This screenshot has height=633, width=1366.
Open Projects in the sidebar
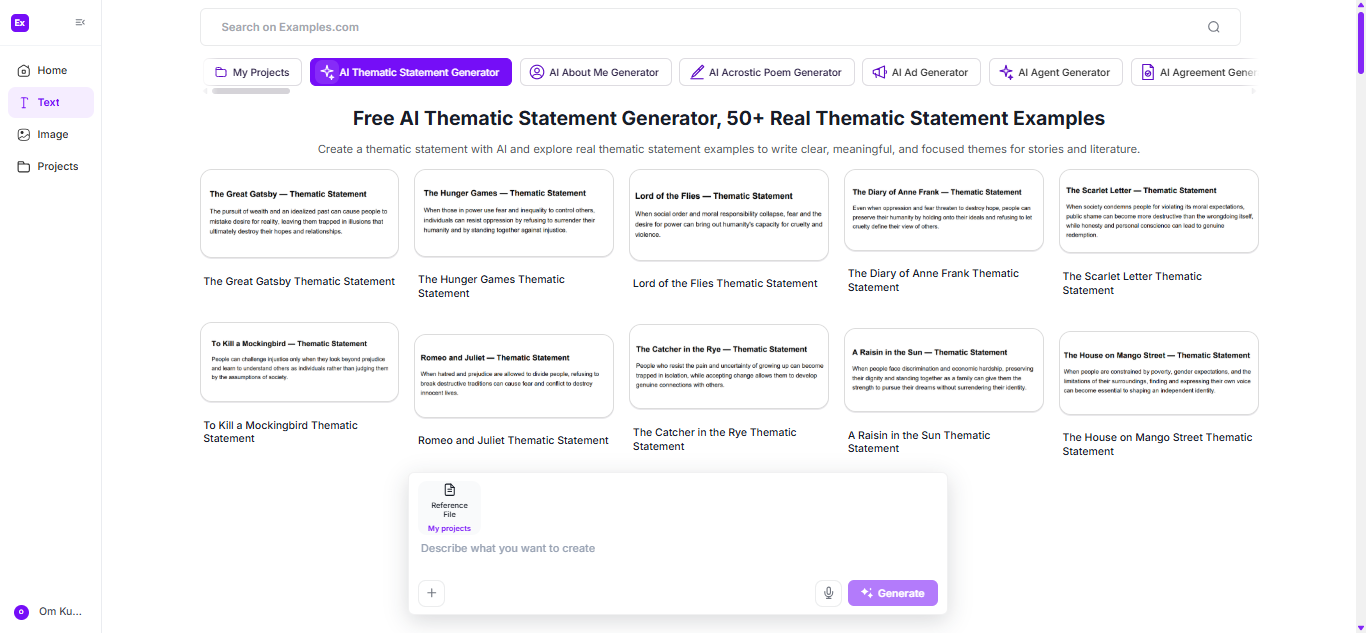pos(51,166)
